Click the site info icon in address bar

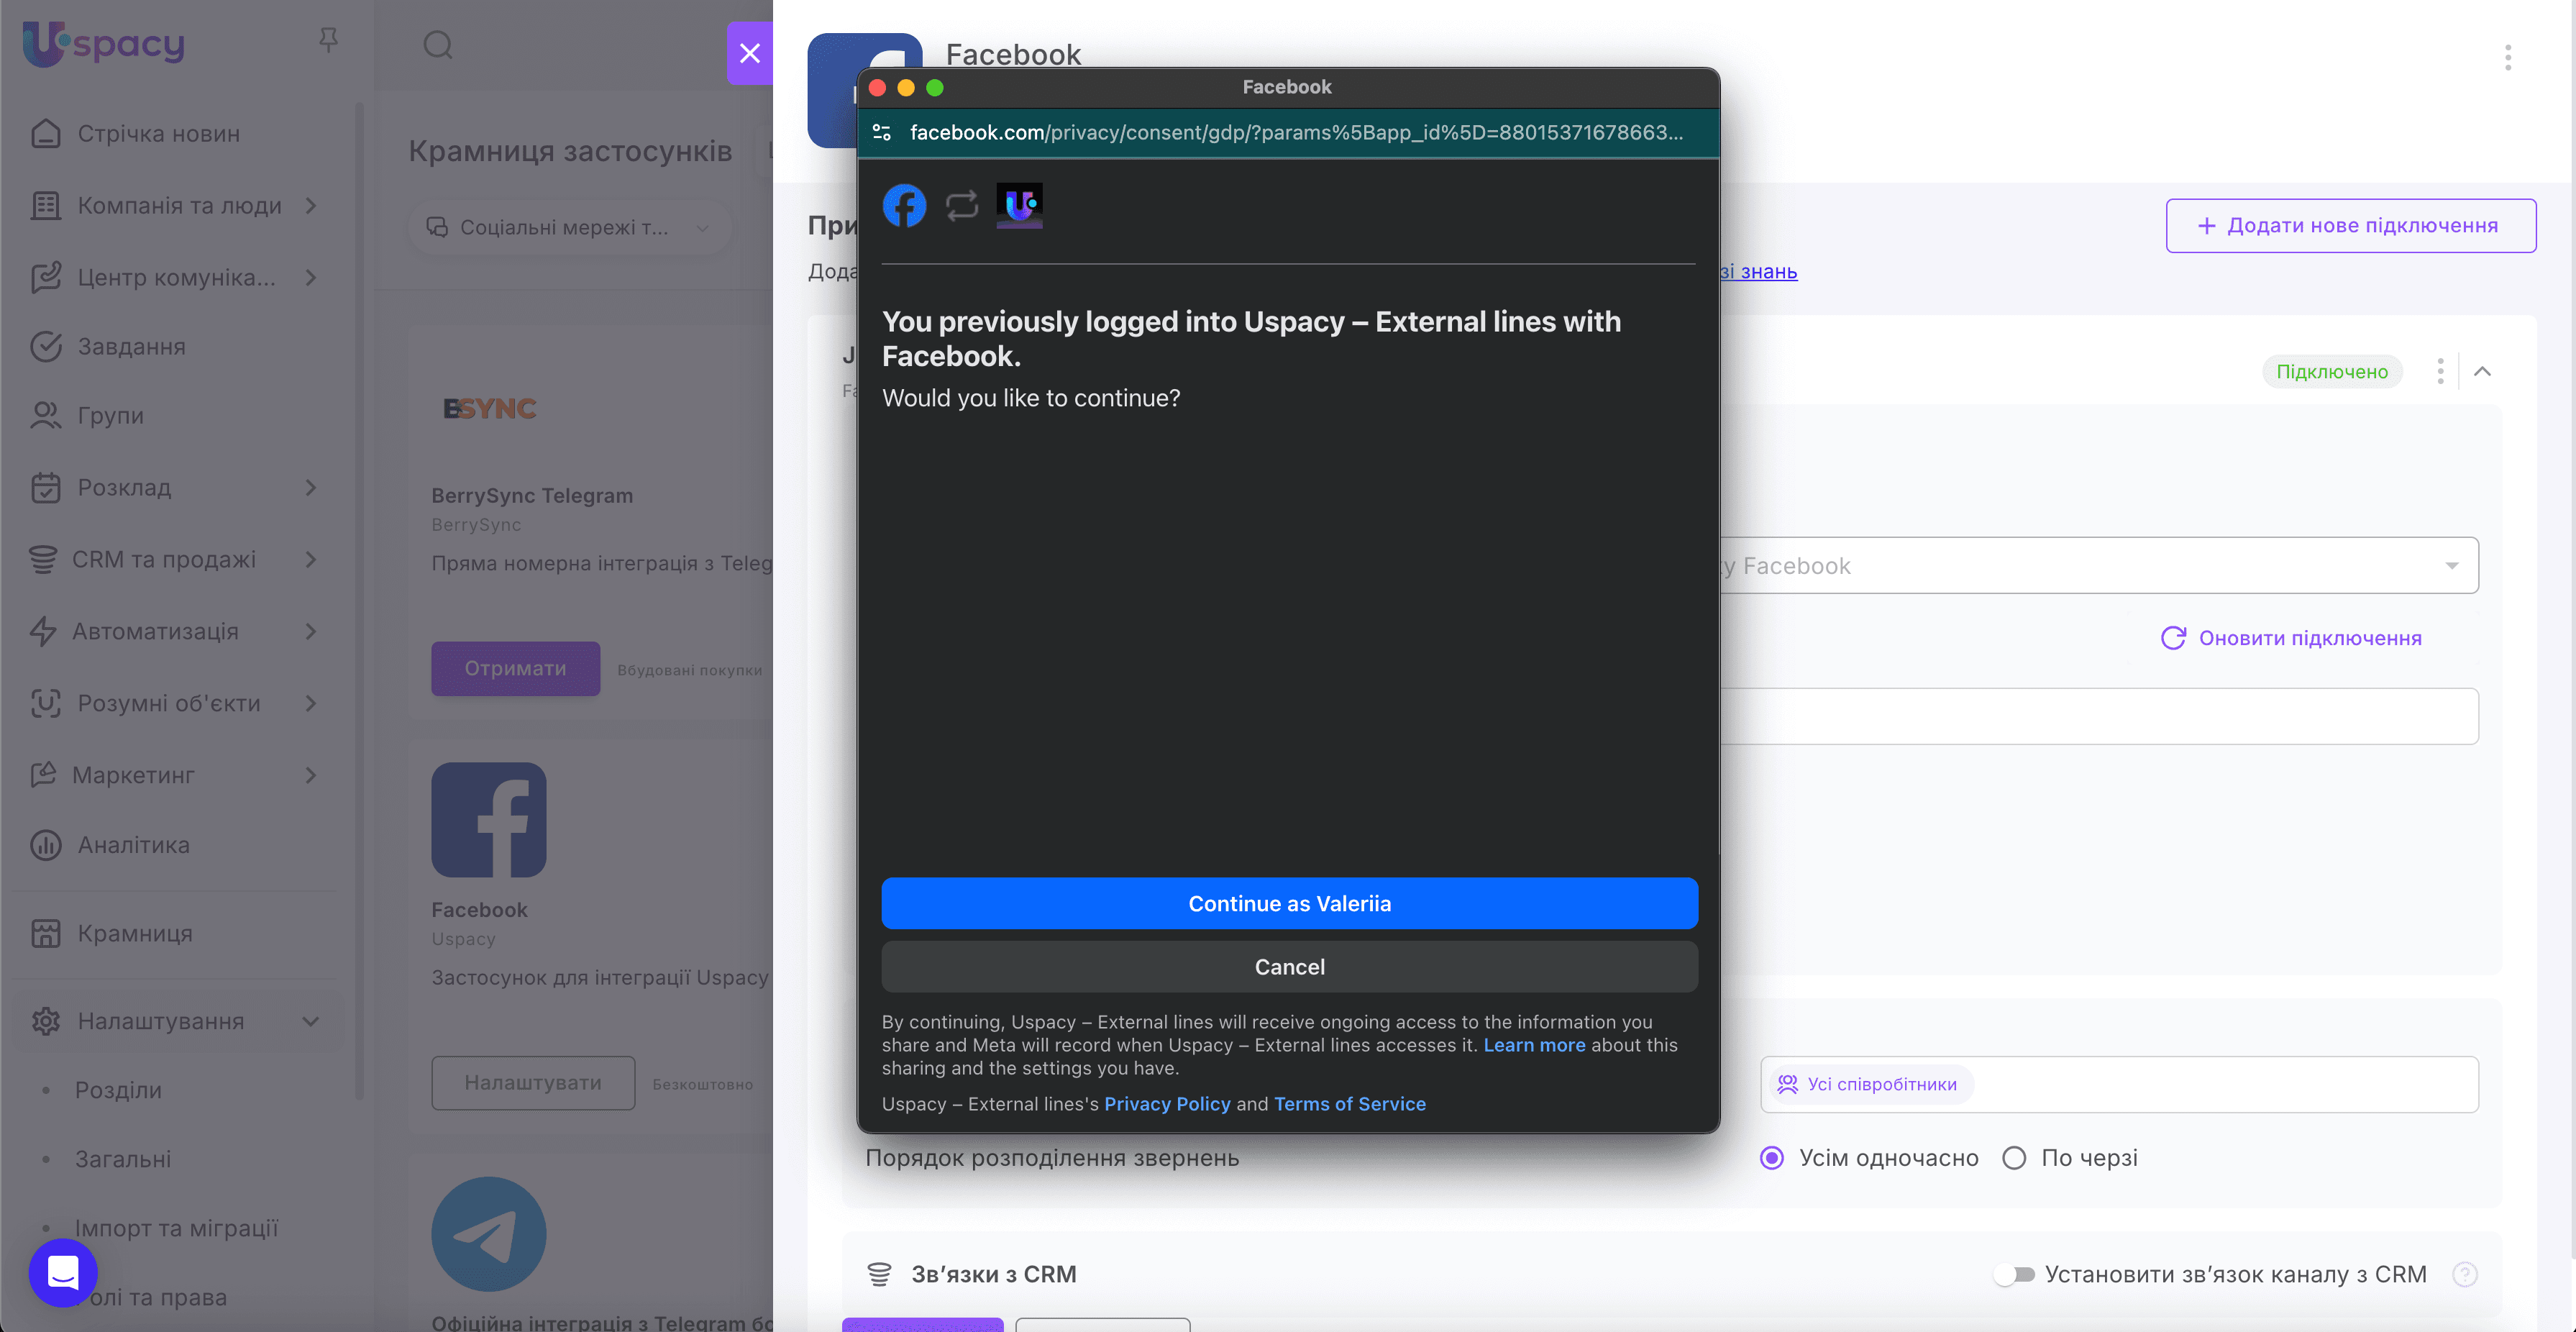[x=882, y=133]
